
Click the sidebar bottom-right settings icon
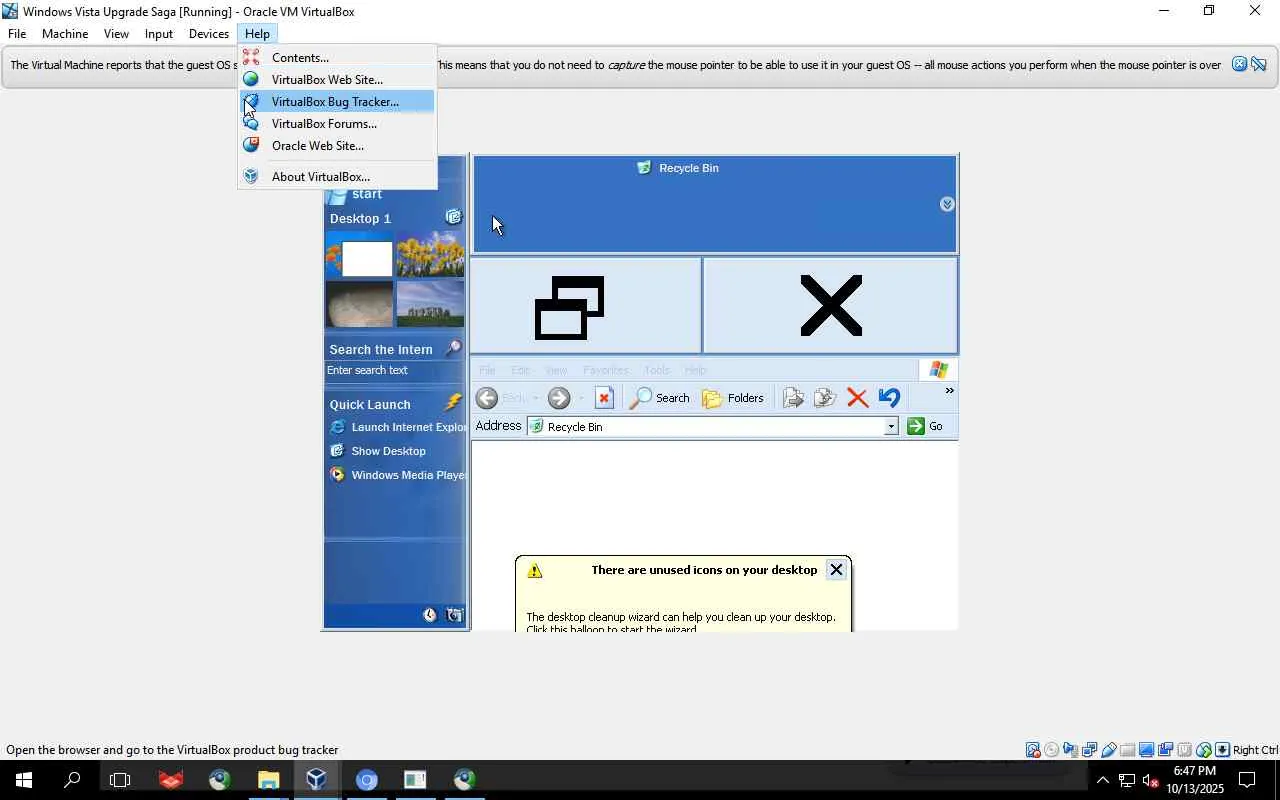click(455, 615)
